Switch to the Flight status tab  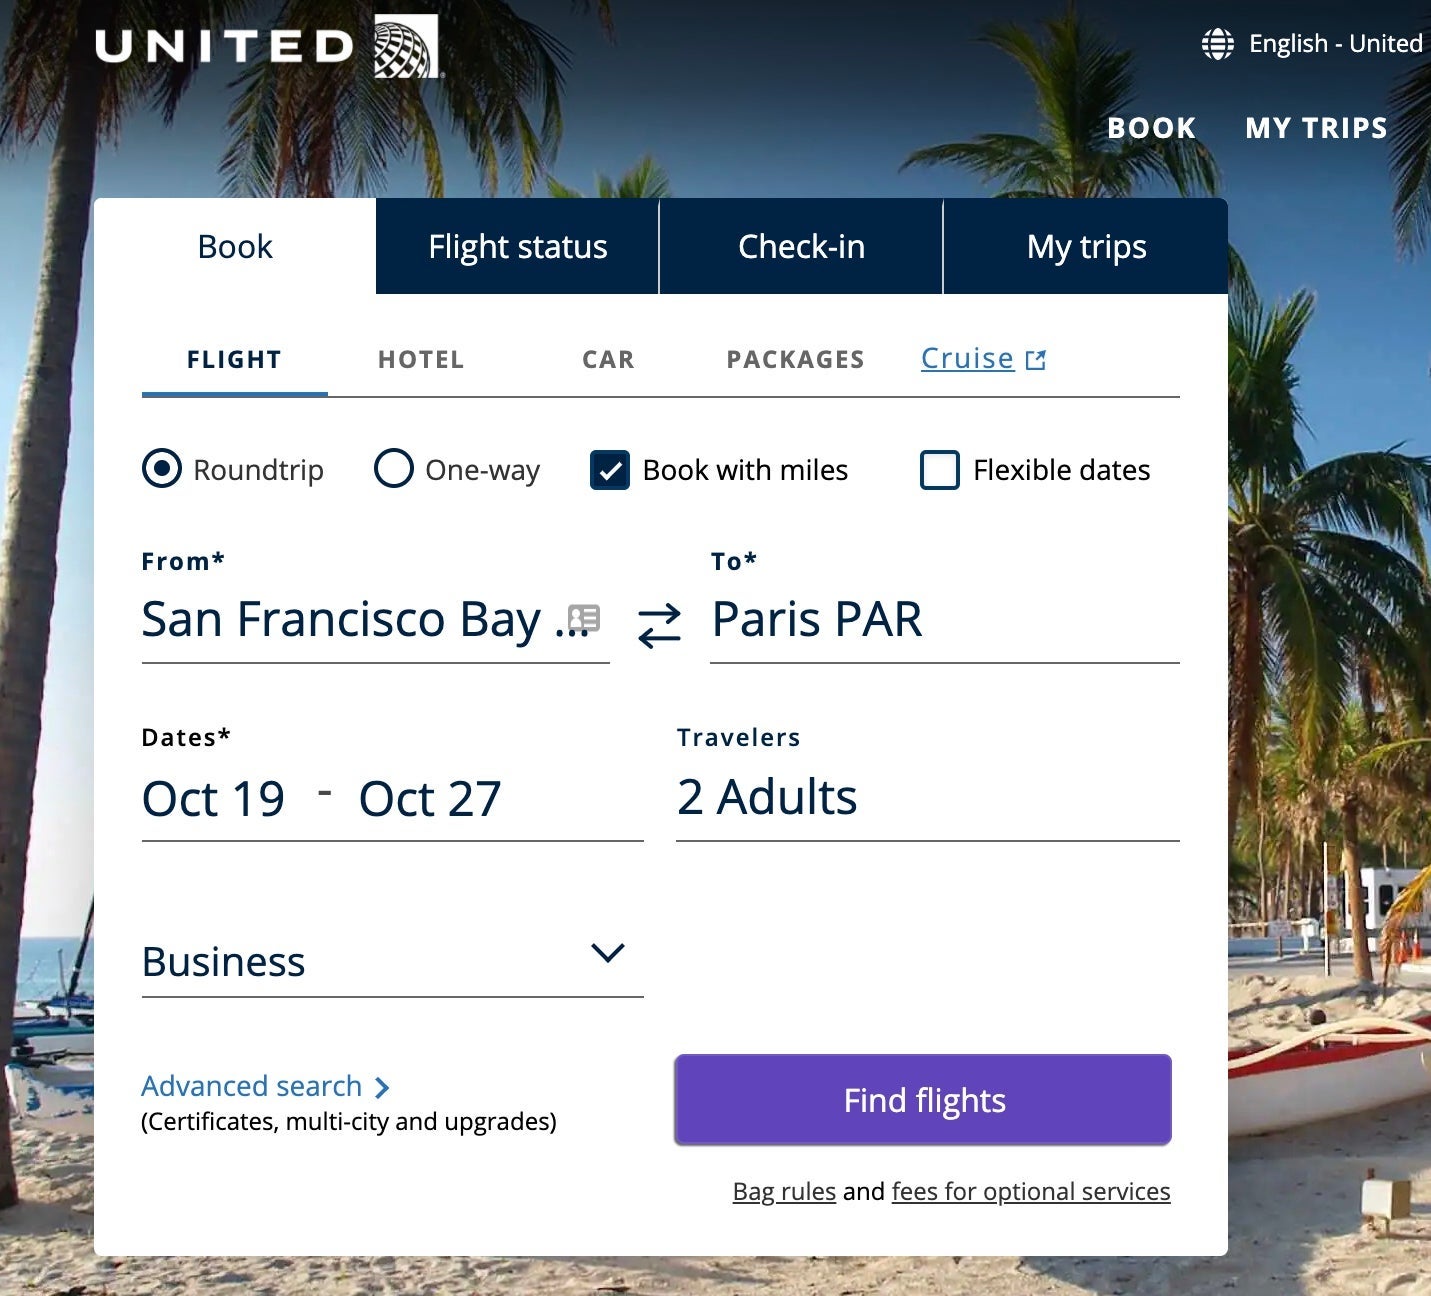pyautogui.click(x=516, y=246)
